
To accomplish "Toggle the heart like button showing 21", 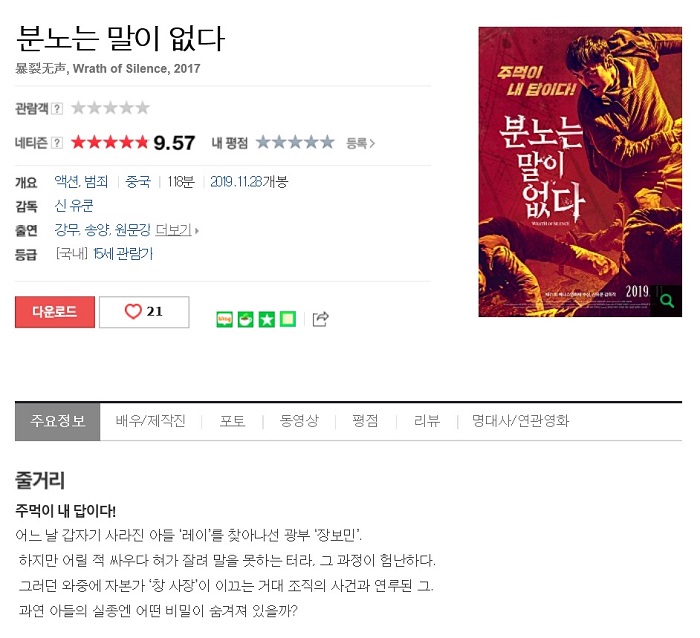I will pyautogui.click(x=144, y=312).
